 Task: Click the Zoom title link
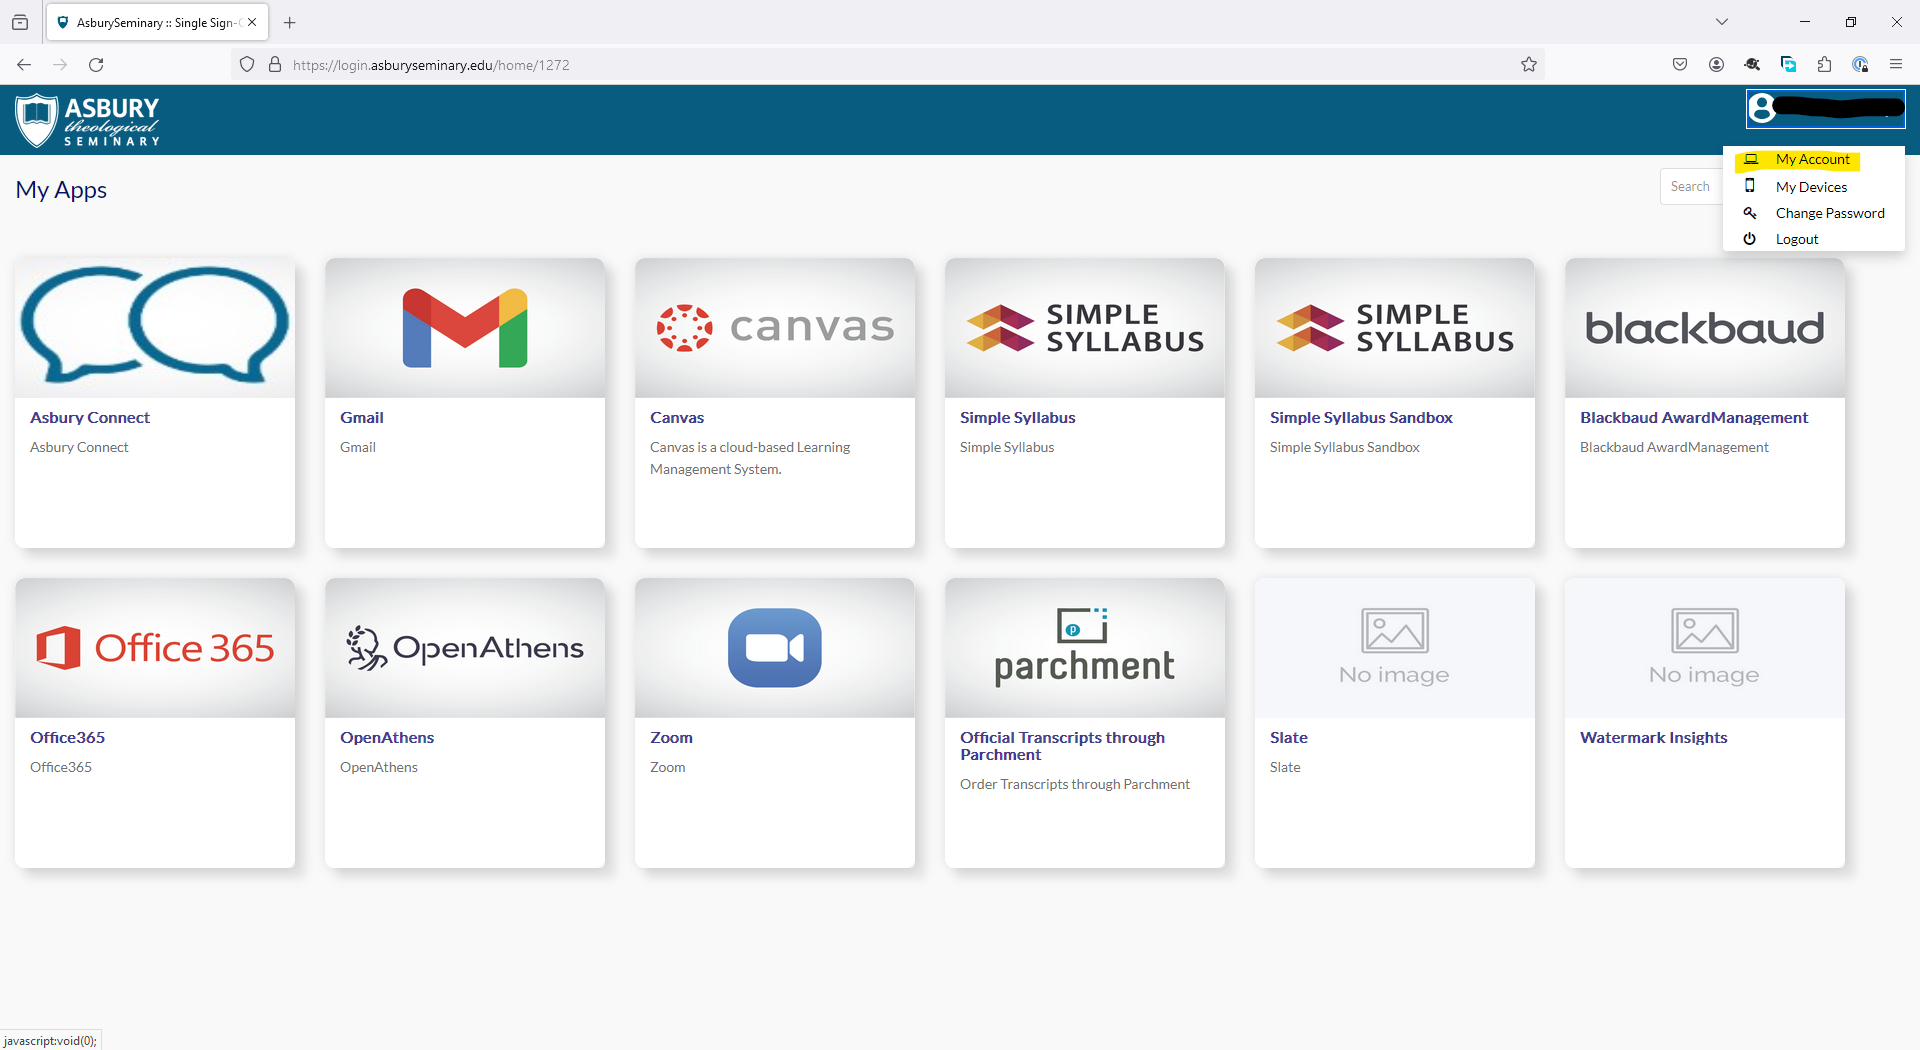(671, 738)
